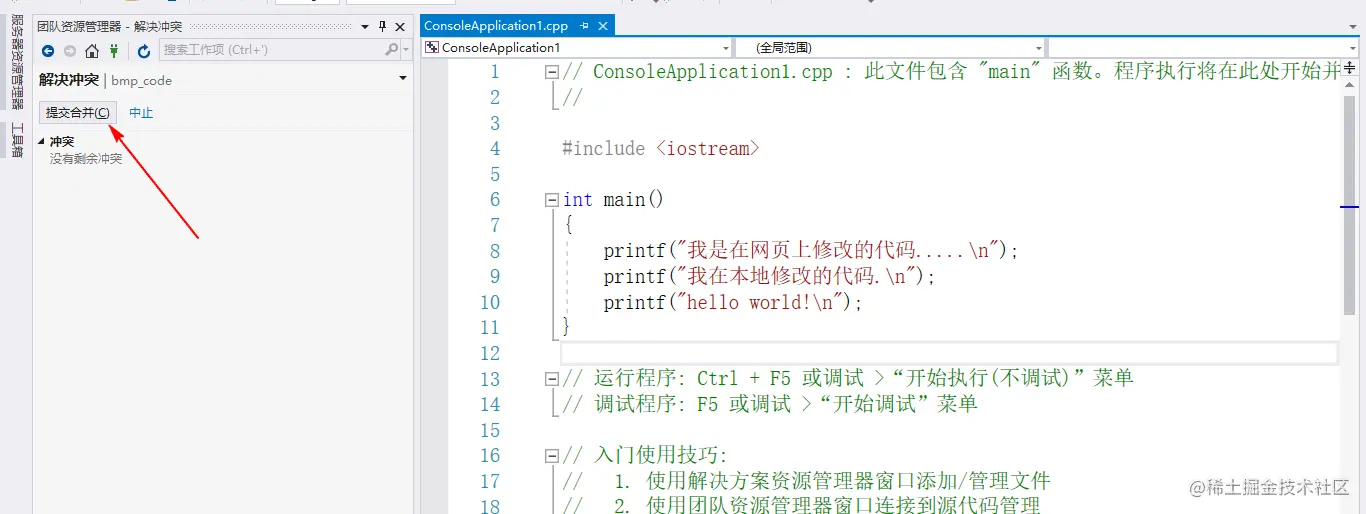1366x514 pixels.
Task: Close the ConsoleApplication1.cpp tab
Action: pyautogui.click(x=603, y=26)
